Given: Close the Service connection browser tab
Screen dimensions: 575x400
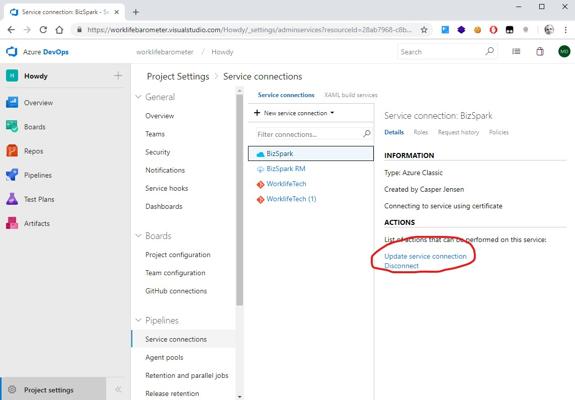Looking at the screenshot, I should [117, 12].
